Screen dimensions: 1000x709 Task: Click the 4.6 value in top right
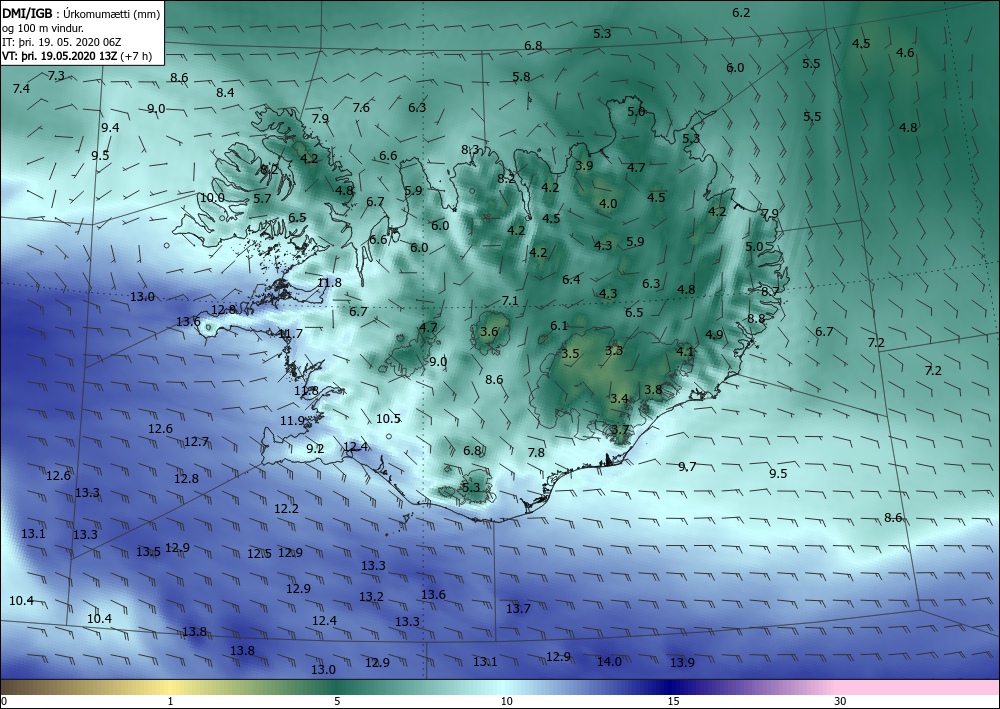906,52
